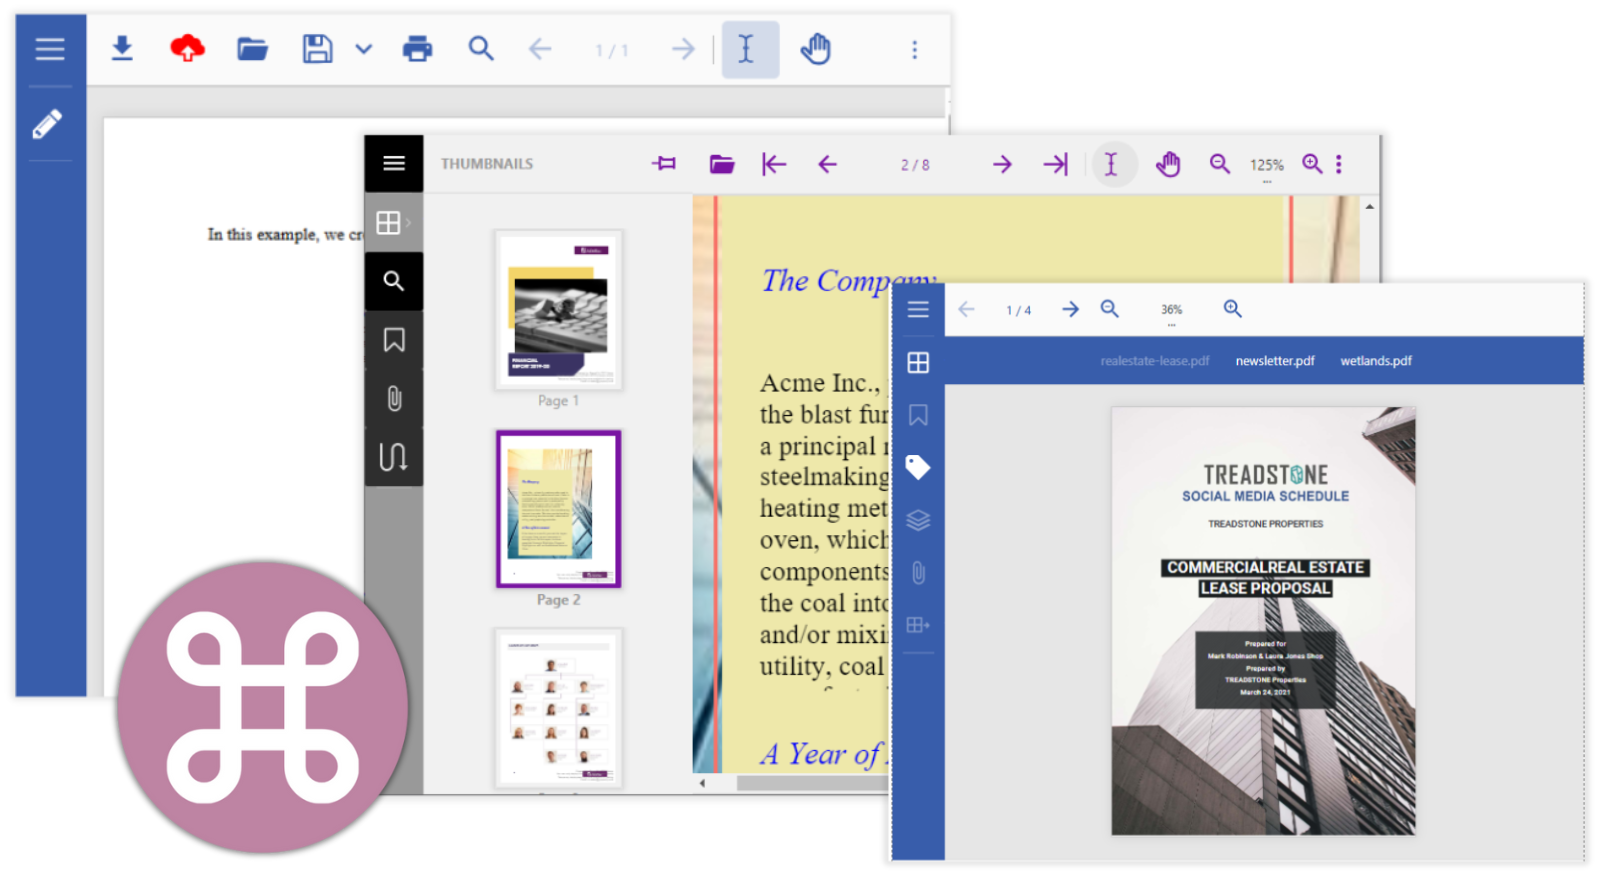Viewport: 1600px width, 876px height.
Task: Select the pencil edit tool in sidebar
Action: 47,124
